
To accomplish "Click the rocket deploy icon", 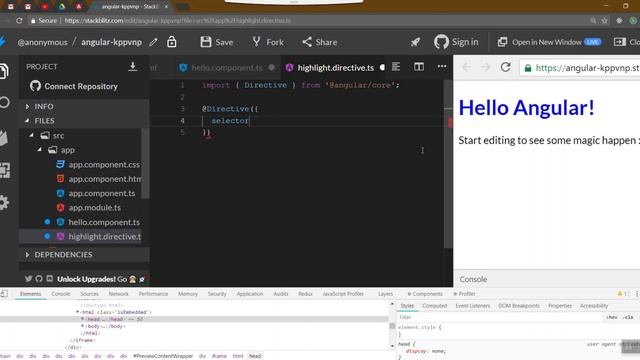I will [x=415, y=42].
